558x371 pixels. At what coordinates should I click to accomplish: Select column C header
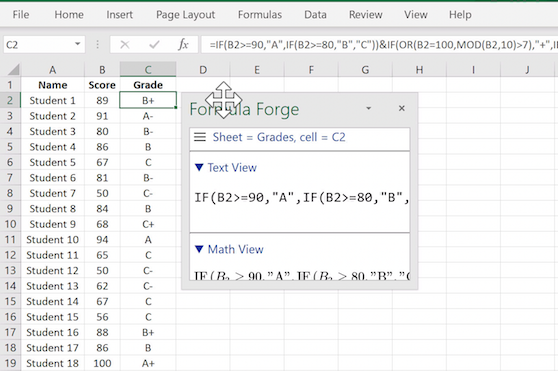pyautogui.click(x=148, y=70)
